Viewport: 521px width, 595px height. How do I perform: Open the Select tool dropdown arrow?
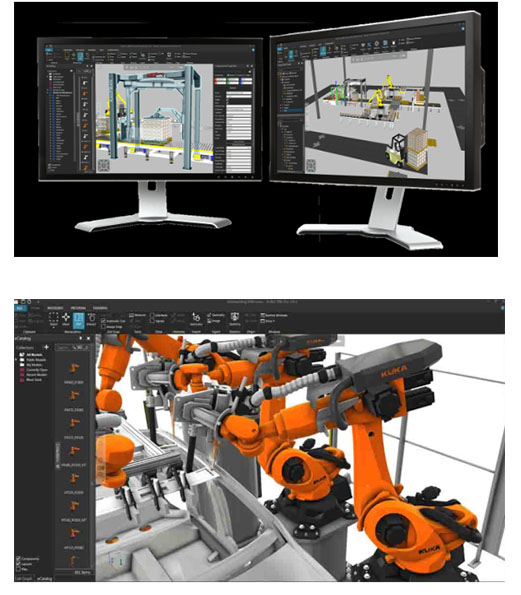coord(54,327)
